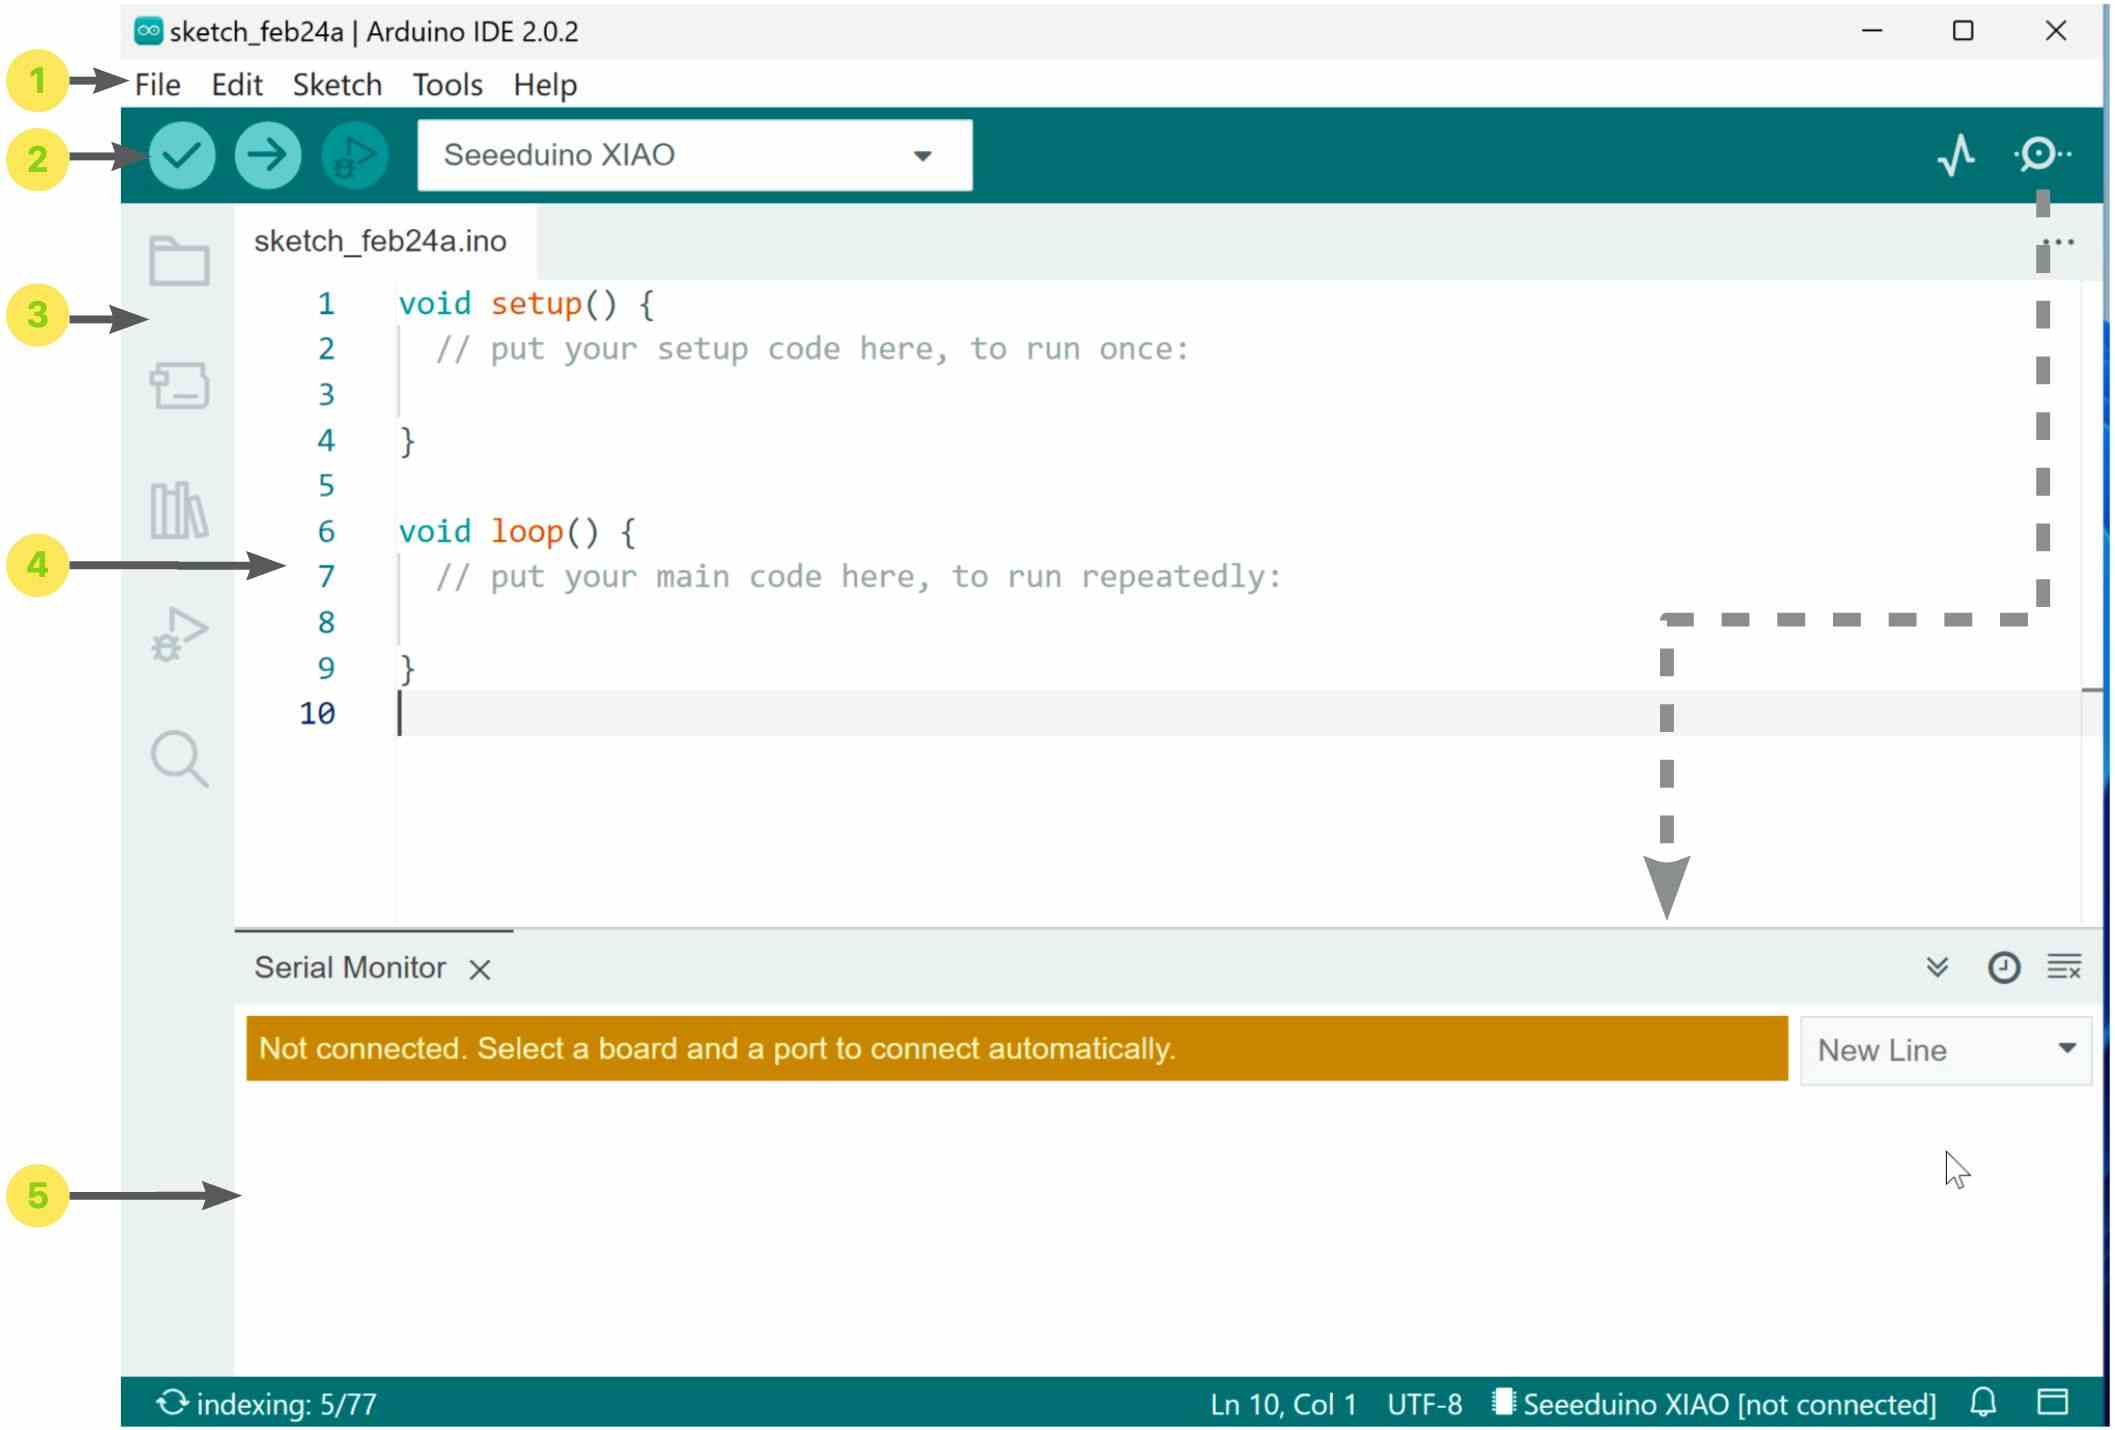Open the Search sidebar icon
This screenshot has width=2115, height=1430.
[x=179, y=758]
